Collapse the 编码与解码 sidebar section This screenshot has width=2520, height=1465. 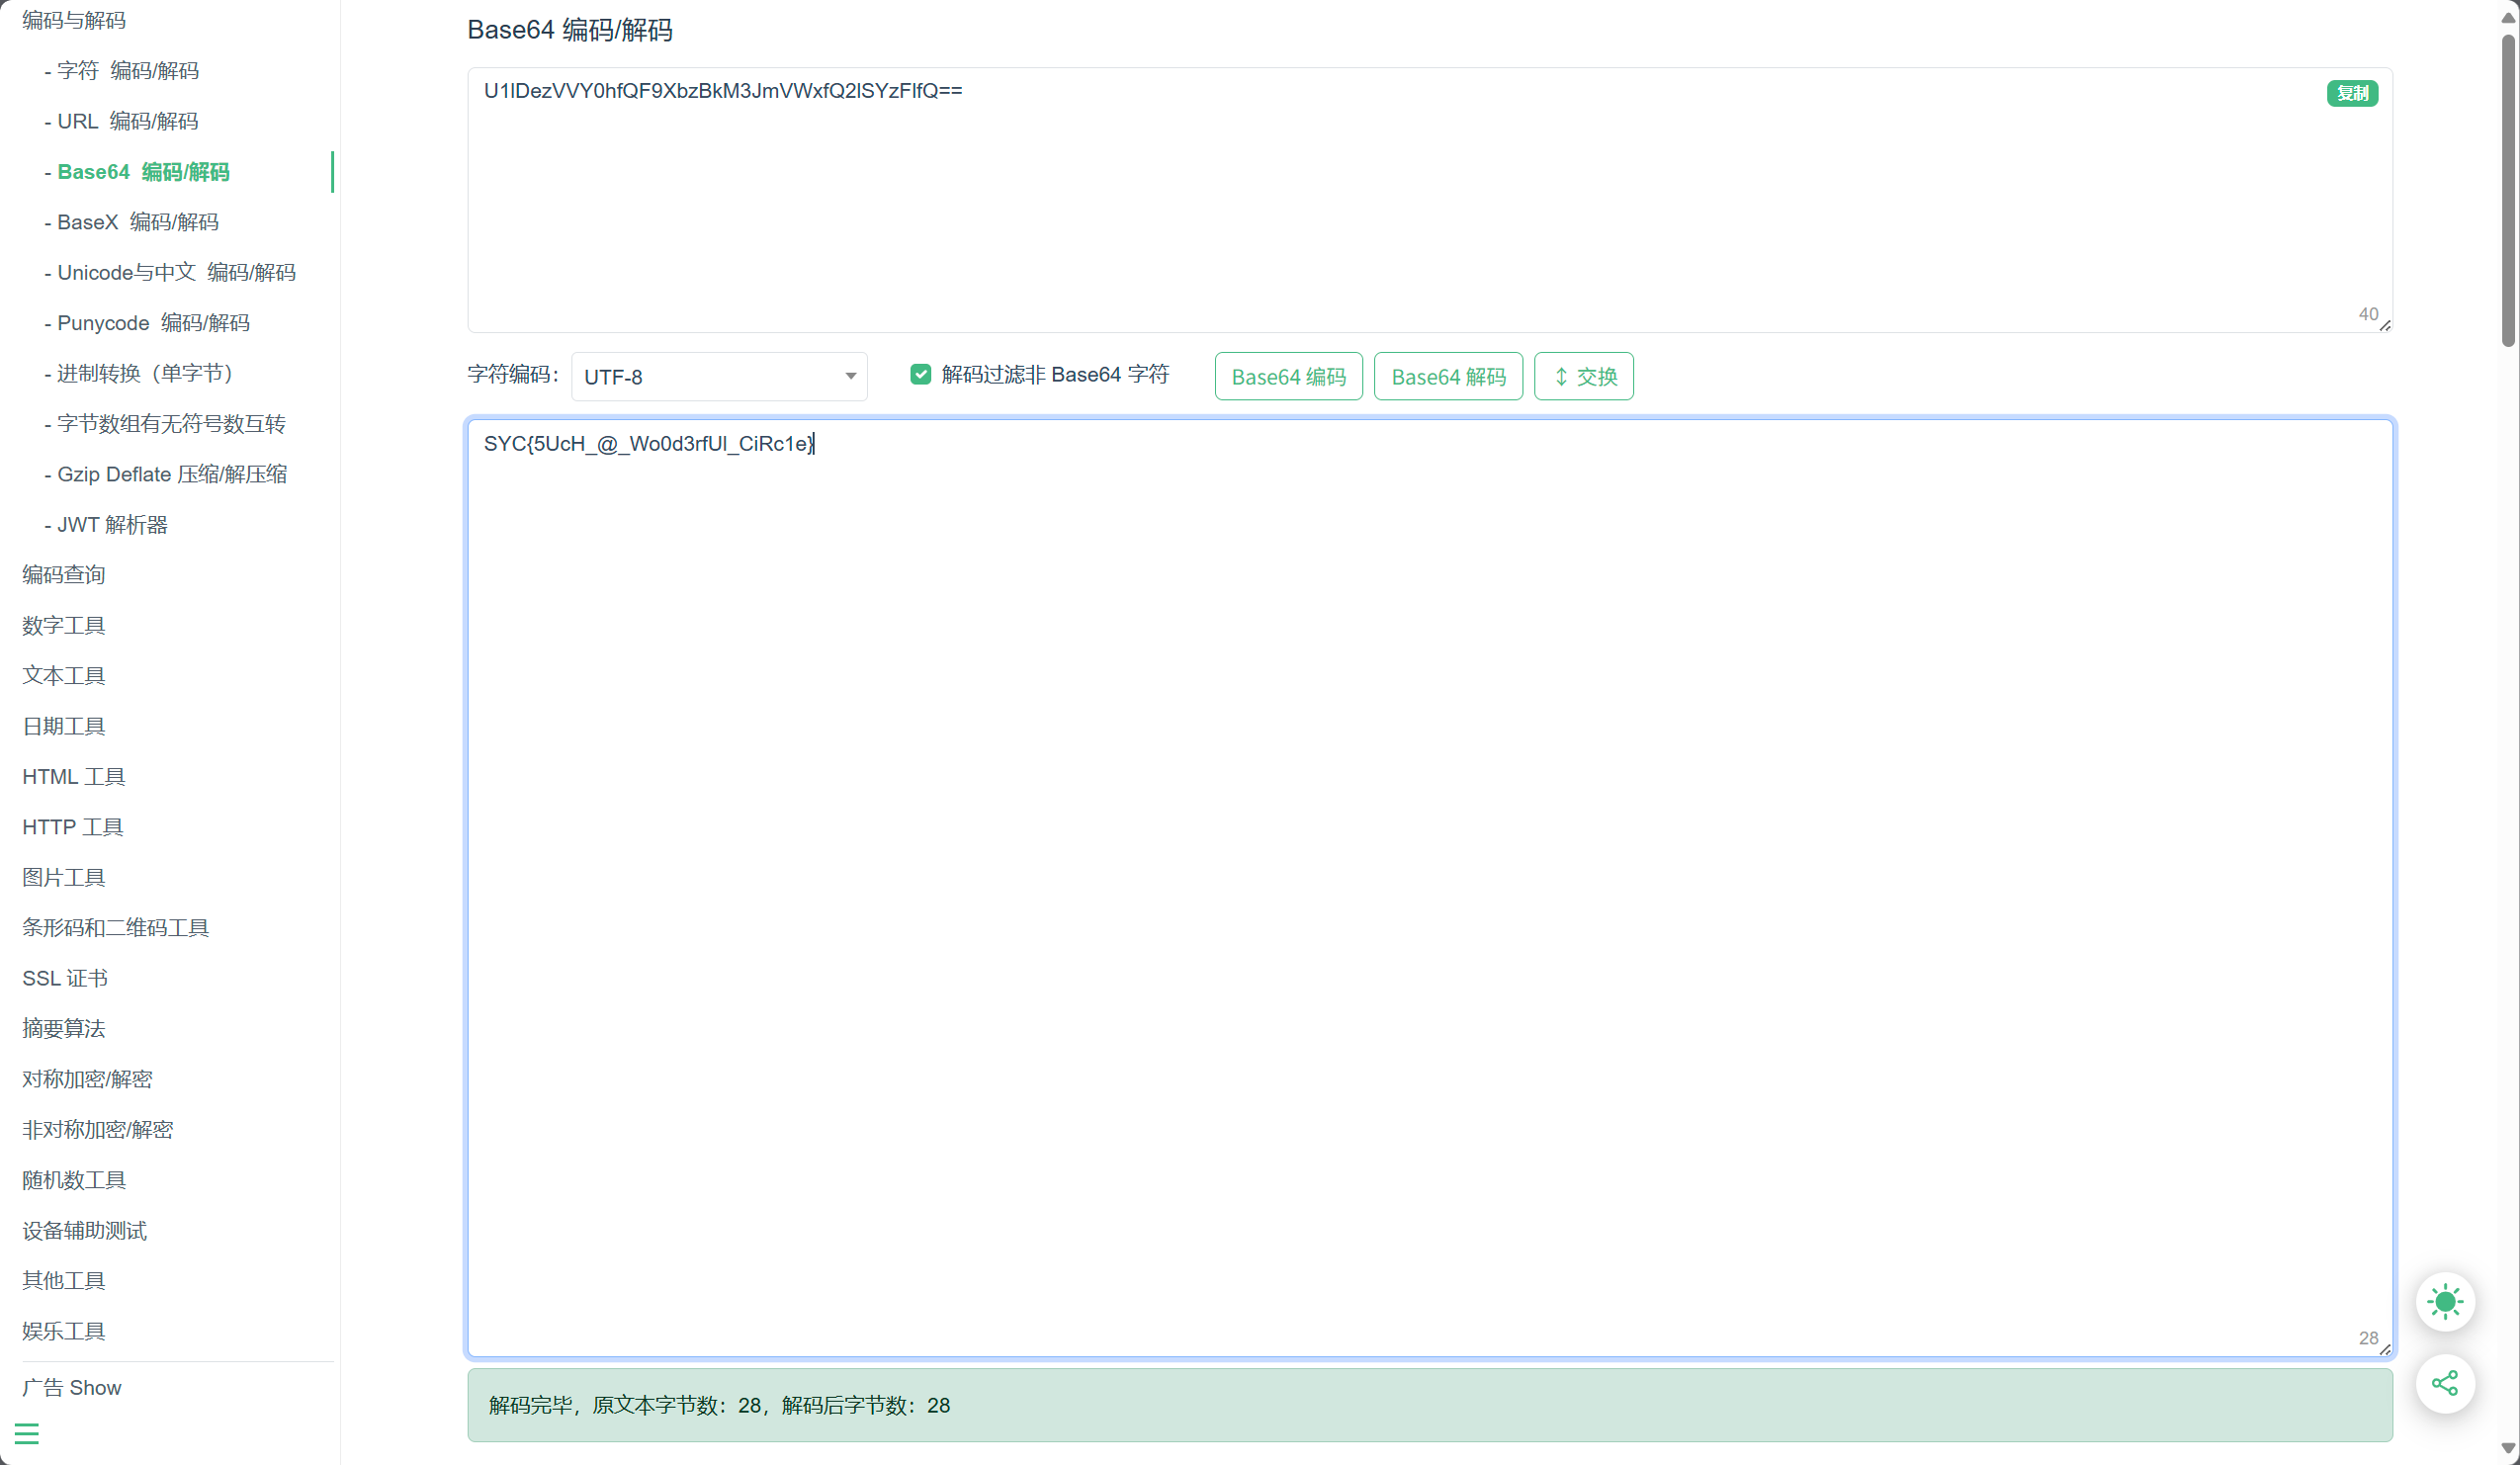click(x=74, y=20)
